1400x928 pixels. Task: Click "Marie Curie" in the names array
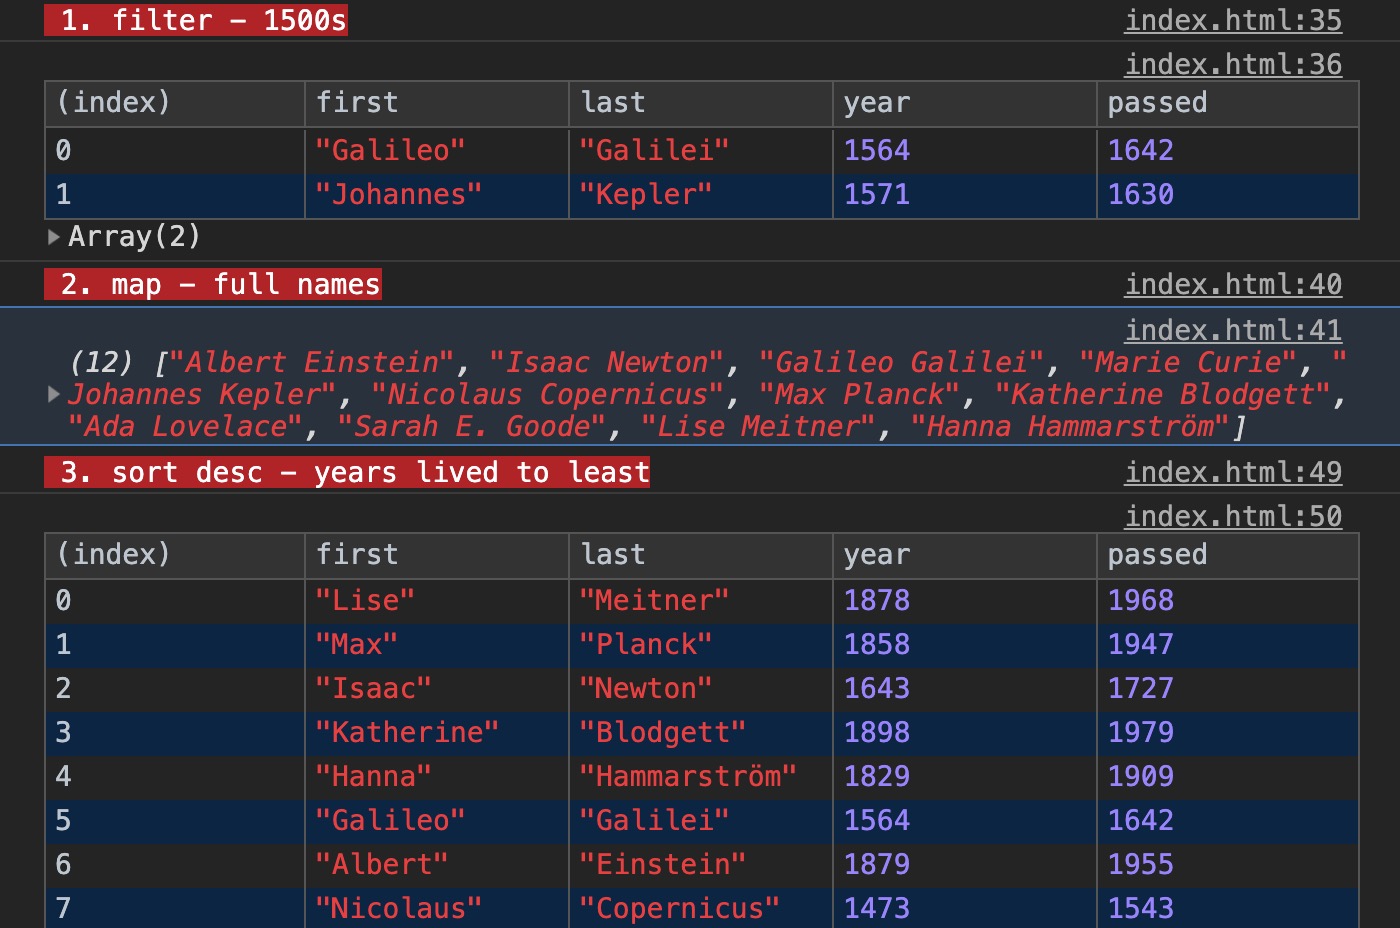click(x=1188, y=362)
